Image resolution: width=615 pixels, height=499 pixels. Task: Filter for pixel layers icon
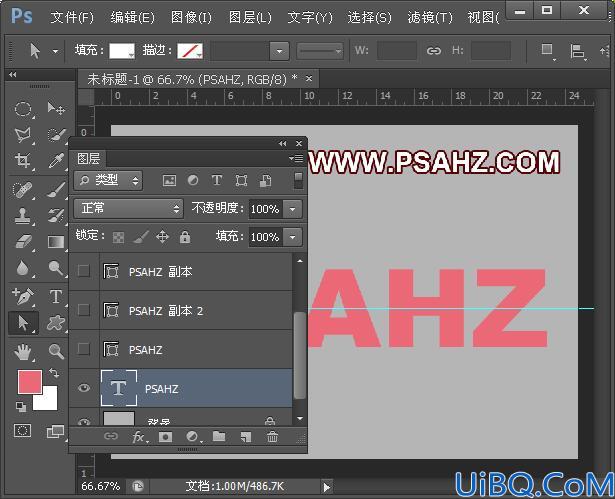point(169,180)
